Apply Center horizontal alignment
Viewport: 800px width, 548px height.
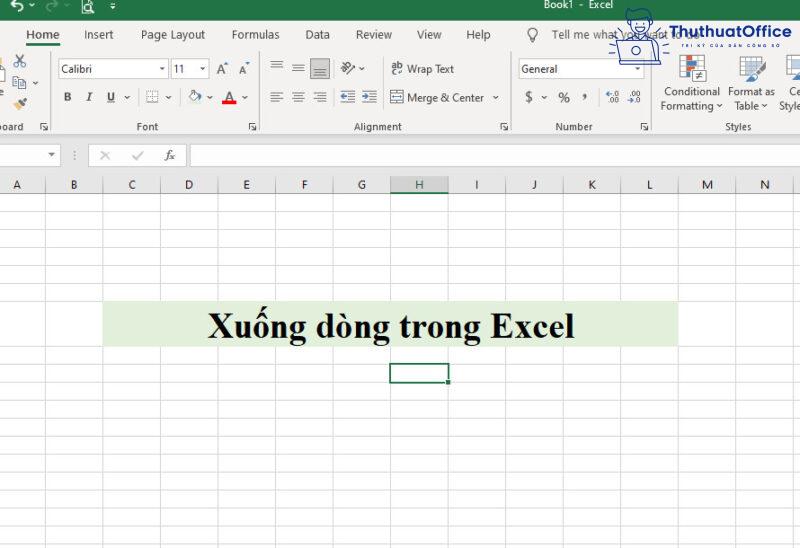point(298,98)
